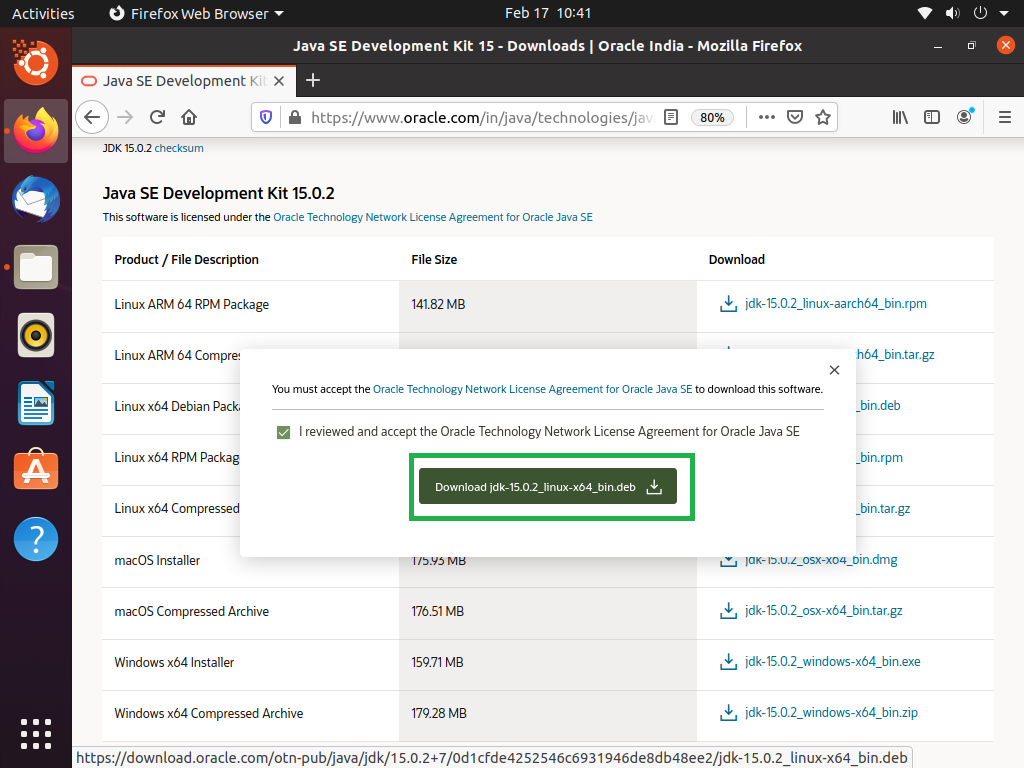Screen dimensions: 1024x768
Task: Toggle reader view in address bar
Action: click(x=671, y=118)
